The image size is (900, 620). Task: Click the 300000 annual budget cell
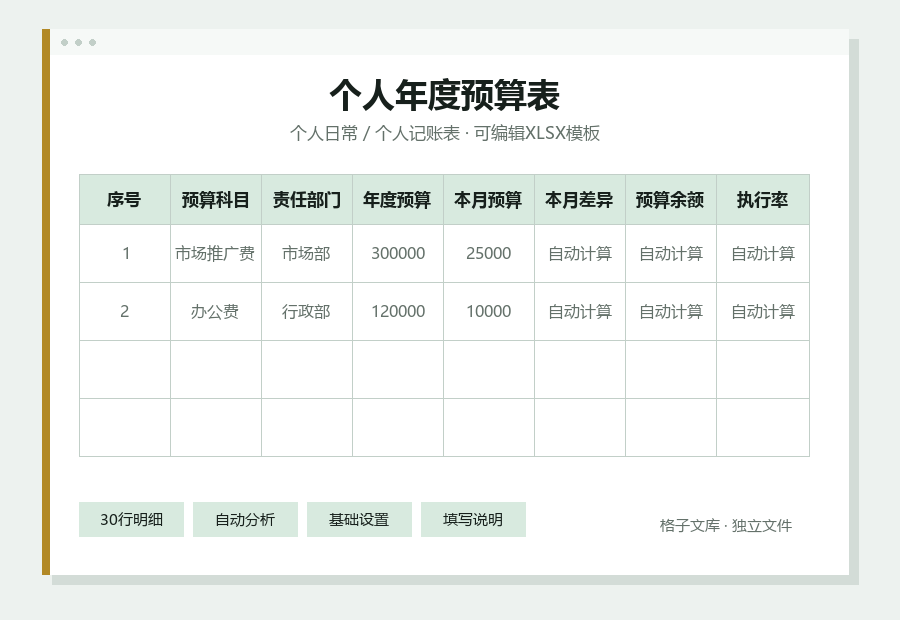coord(398,253)
